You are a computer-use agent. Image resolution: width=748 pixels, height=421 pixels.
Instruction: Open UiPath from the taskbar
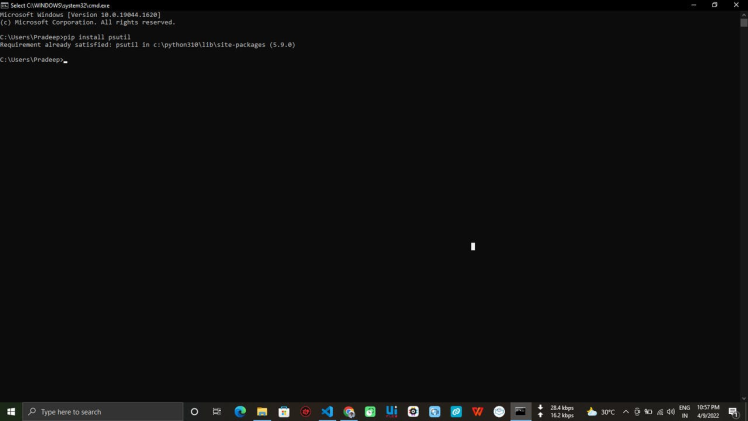(392, 412)
